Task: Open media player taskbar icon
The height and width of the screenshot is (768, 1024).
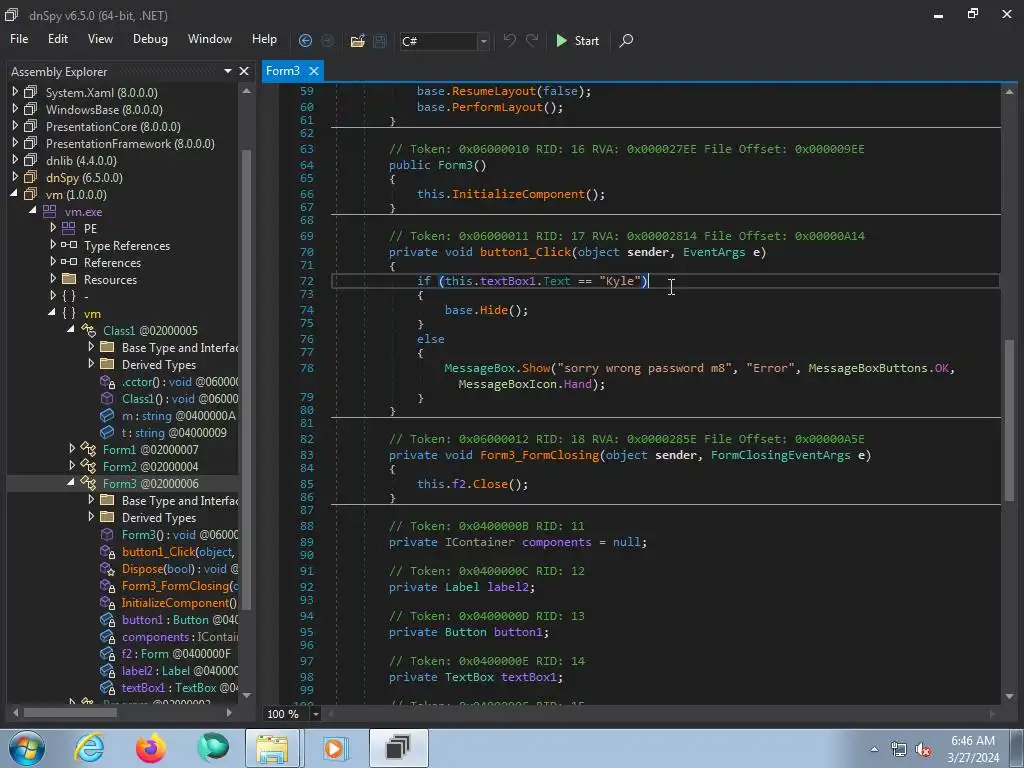Action: point(334,748)
